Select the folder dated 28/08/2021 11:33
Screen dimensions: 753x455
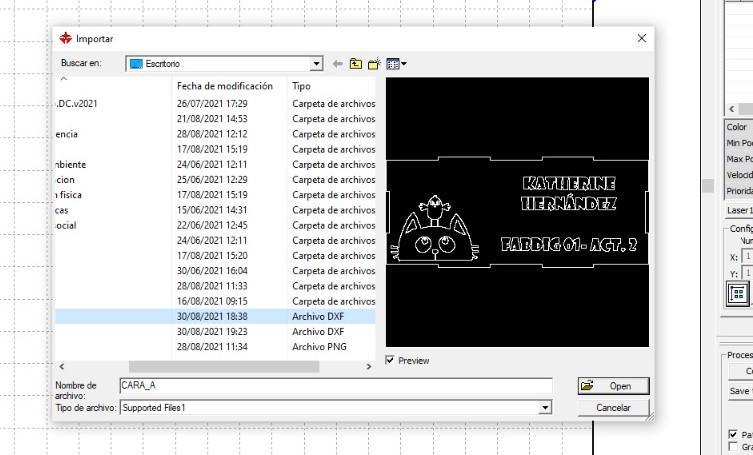pyautogui.click(x=215, y=286)
